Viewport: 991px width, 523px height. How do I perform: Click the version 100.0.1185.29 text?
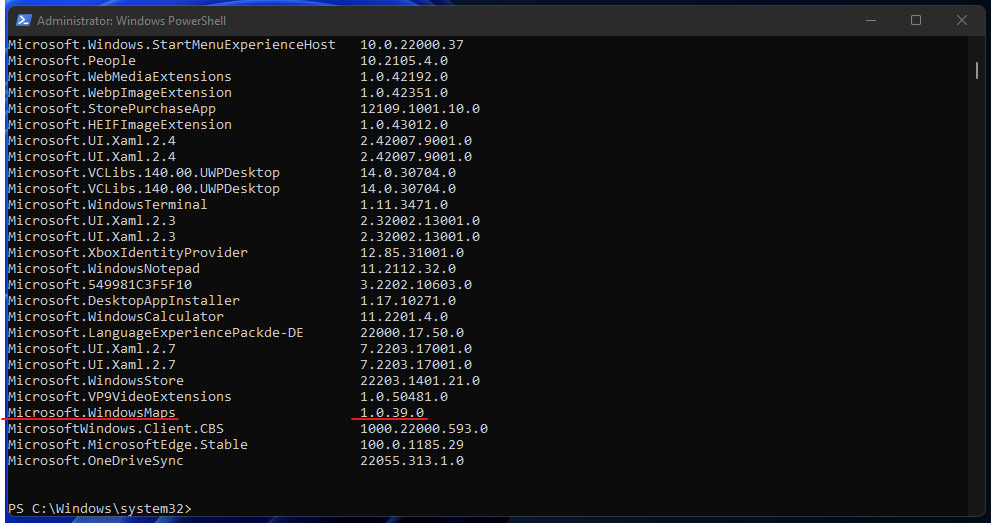[412, 444]
